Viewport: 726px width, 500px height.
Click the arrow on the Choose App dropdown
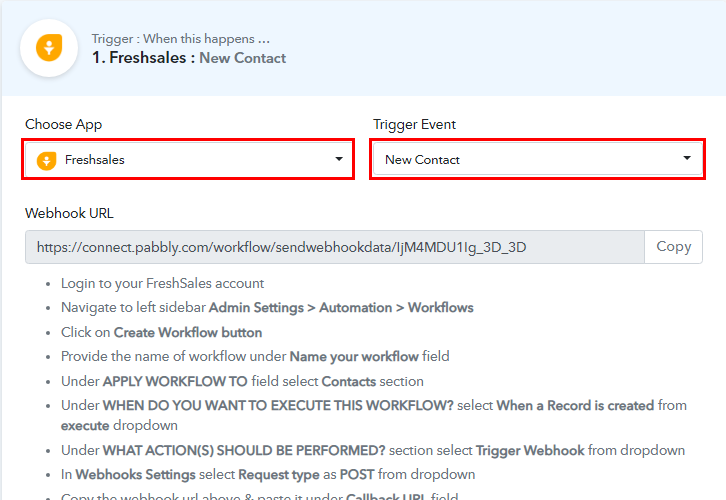click(x=339, y=159)
